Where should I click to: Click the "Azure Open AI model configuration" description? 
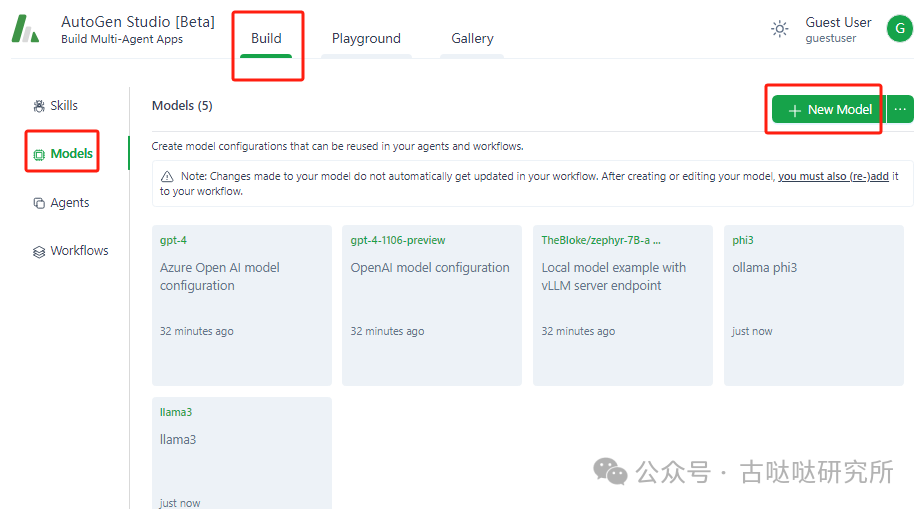click(x=220, y=277)
